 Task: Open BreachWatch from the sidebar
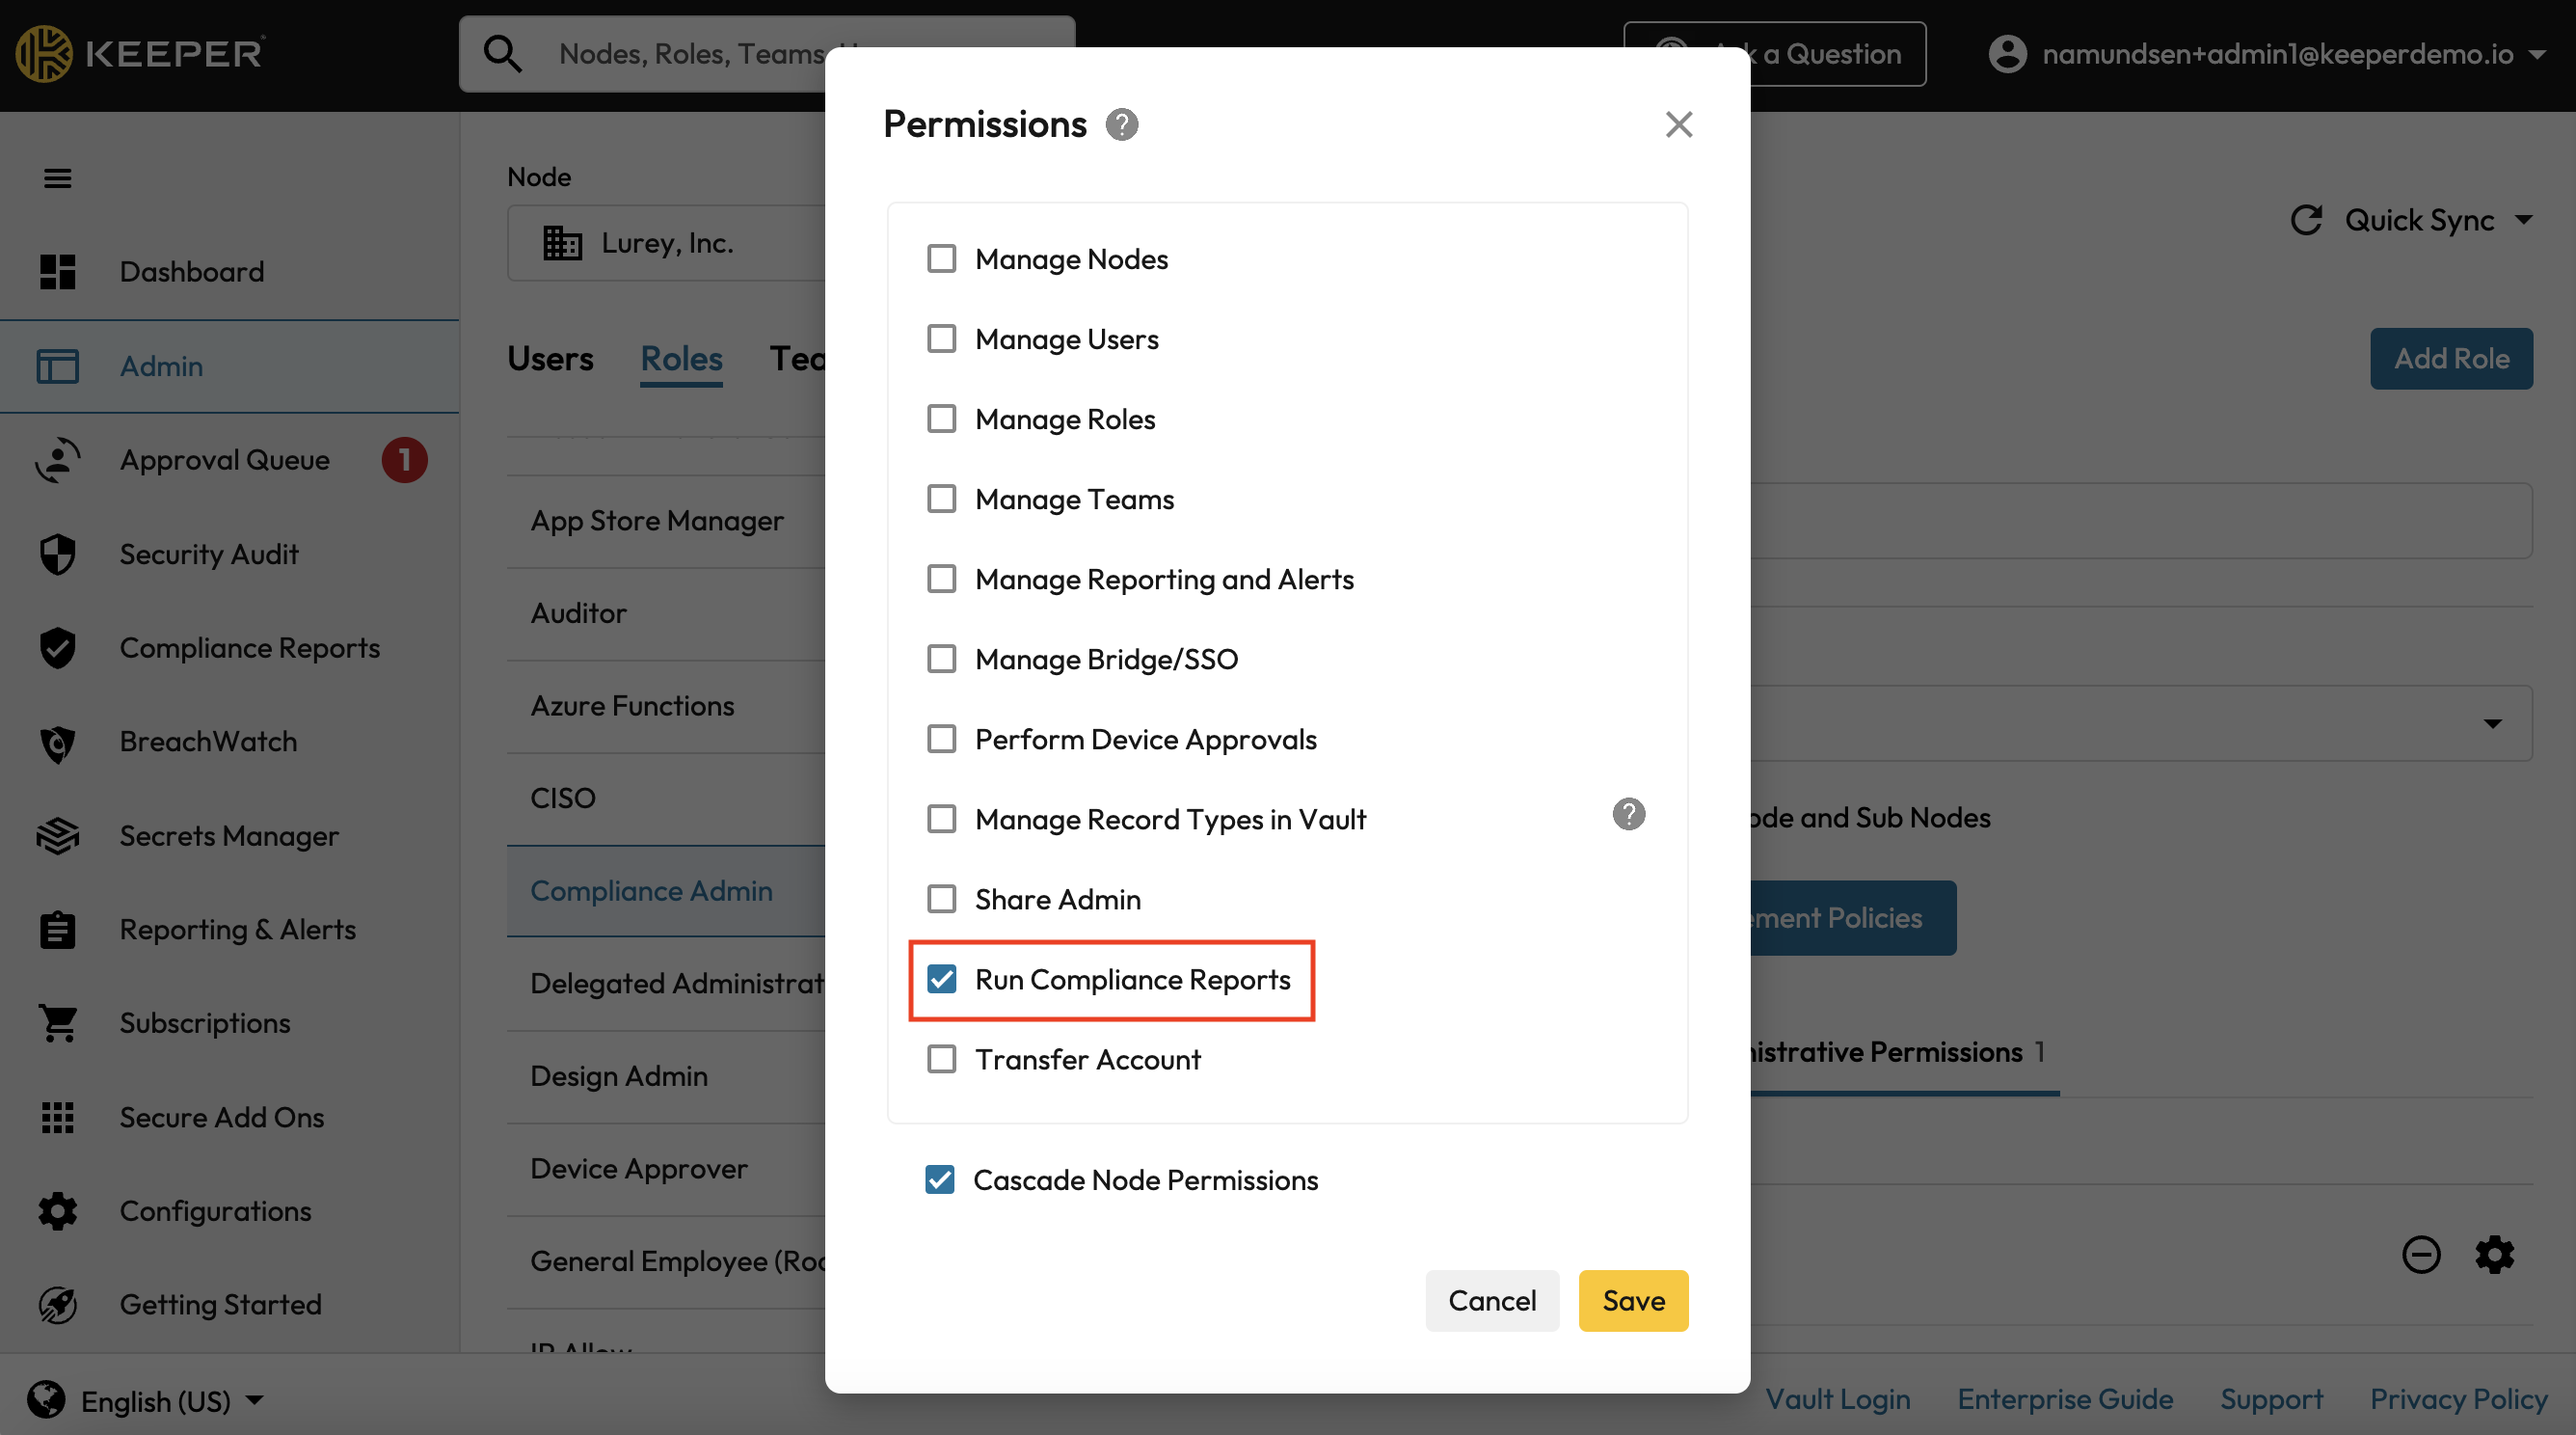point(208,741)
